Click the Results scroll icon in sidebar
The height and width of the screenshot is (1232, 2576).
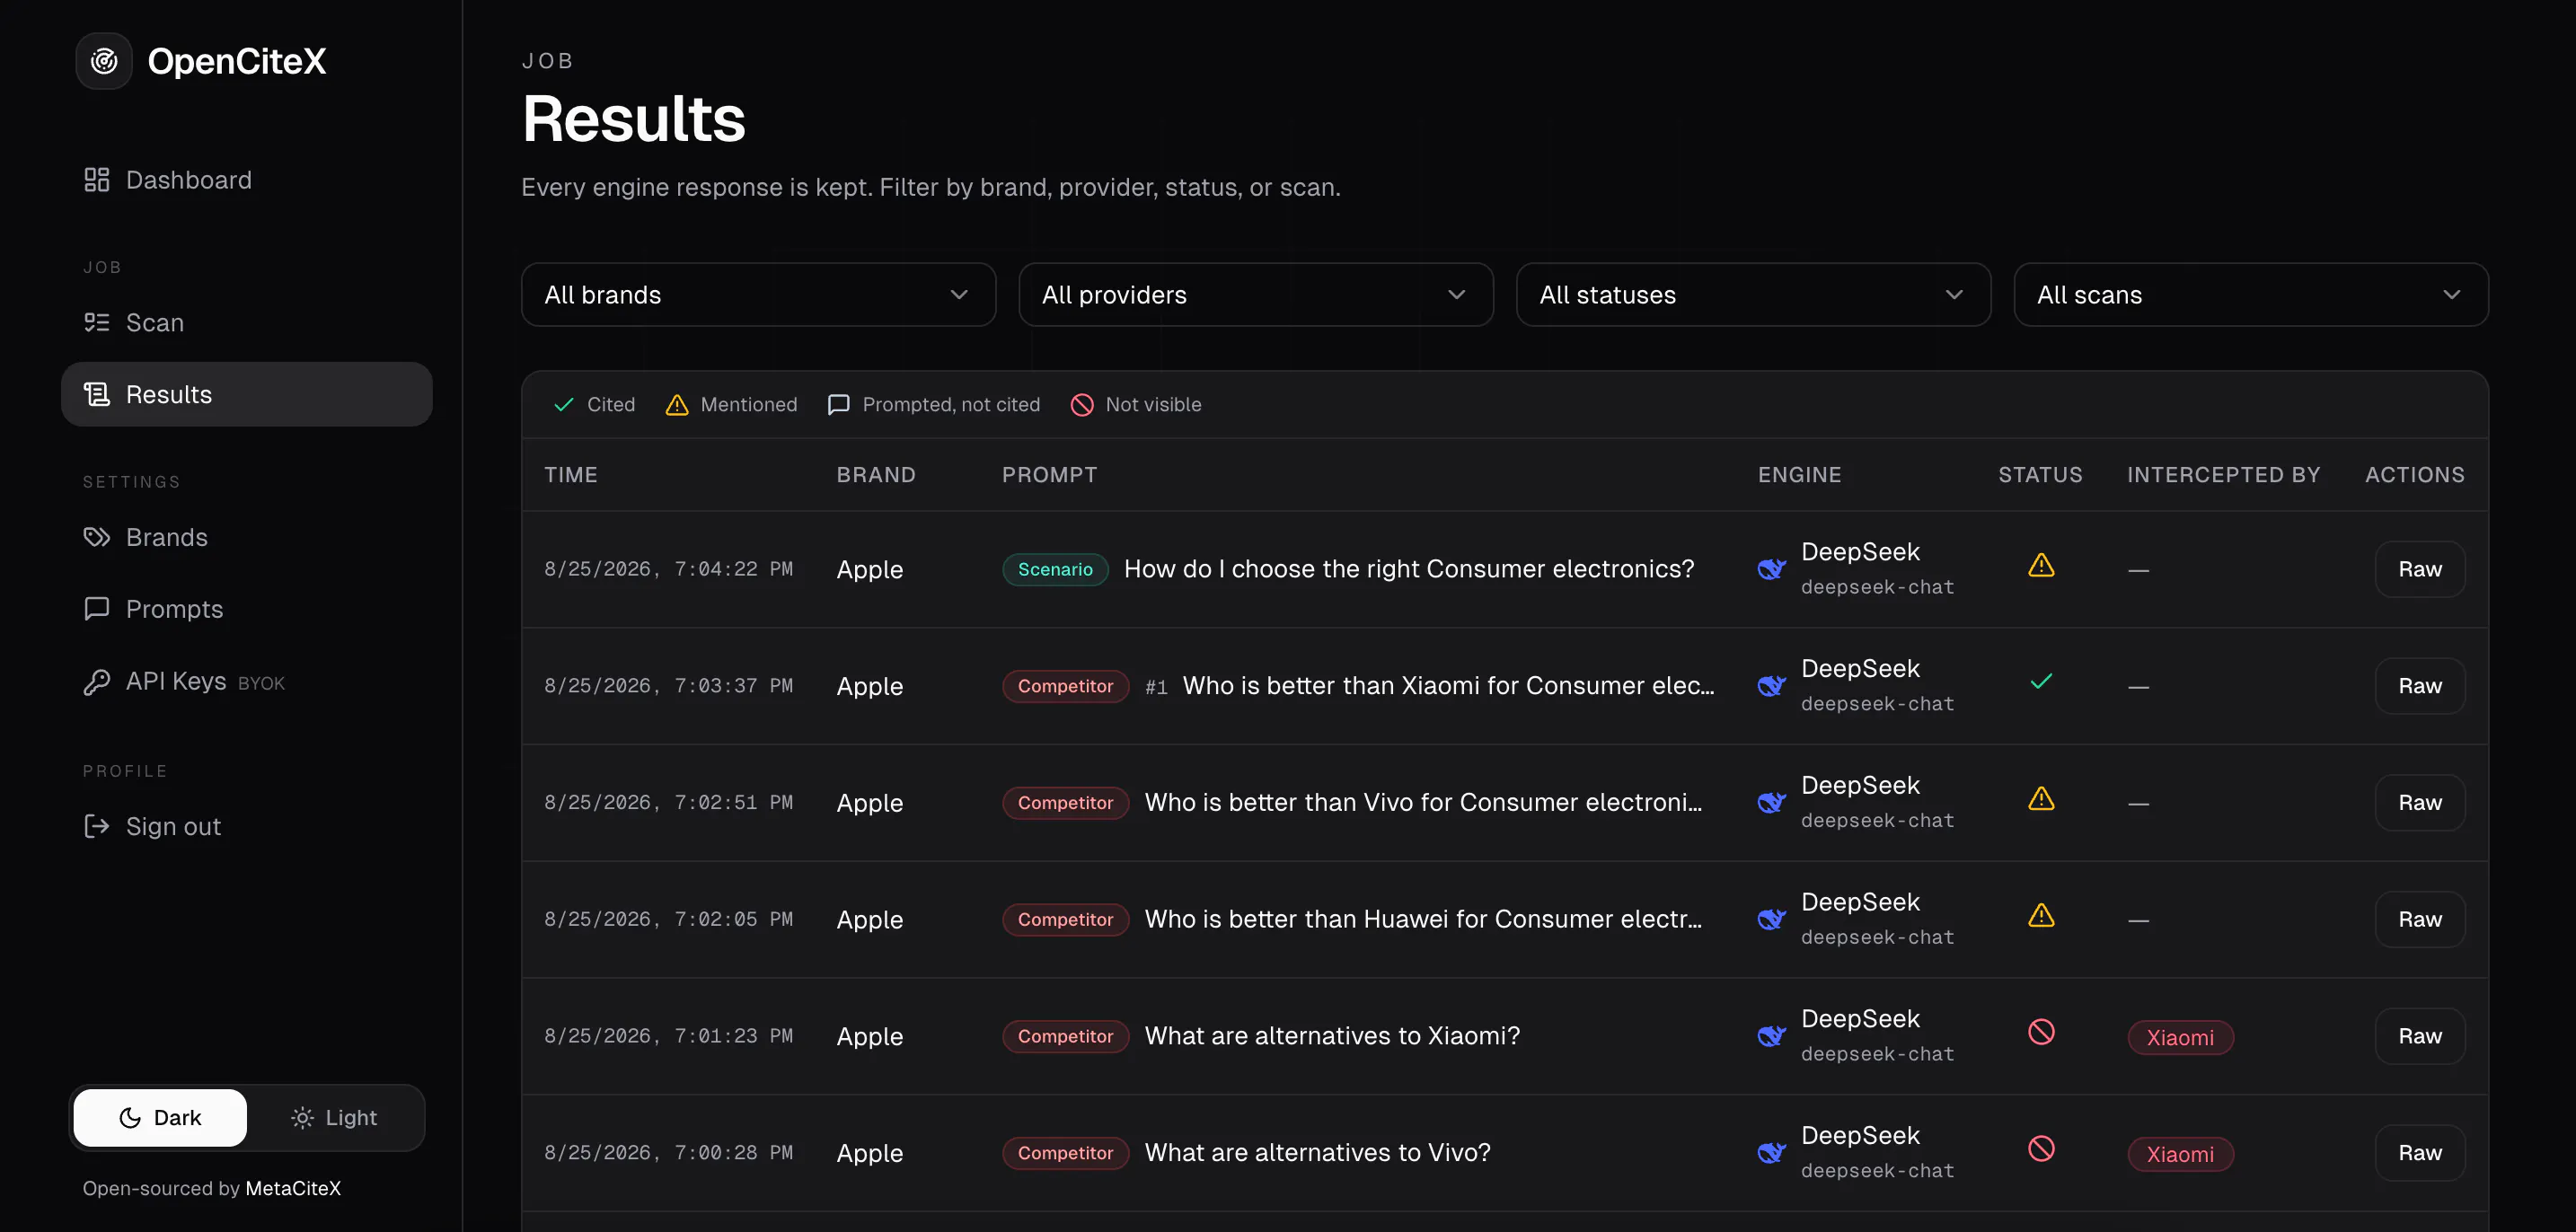(97, 394)
